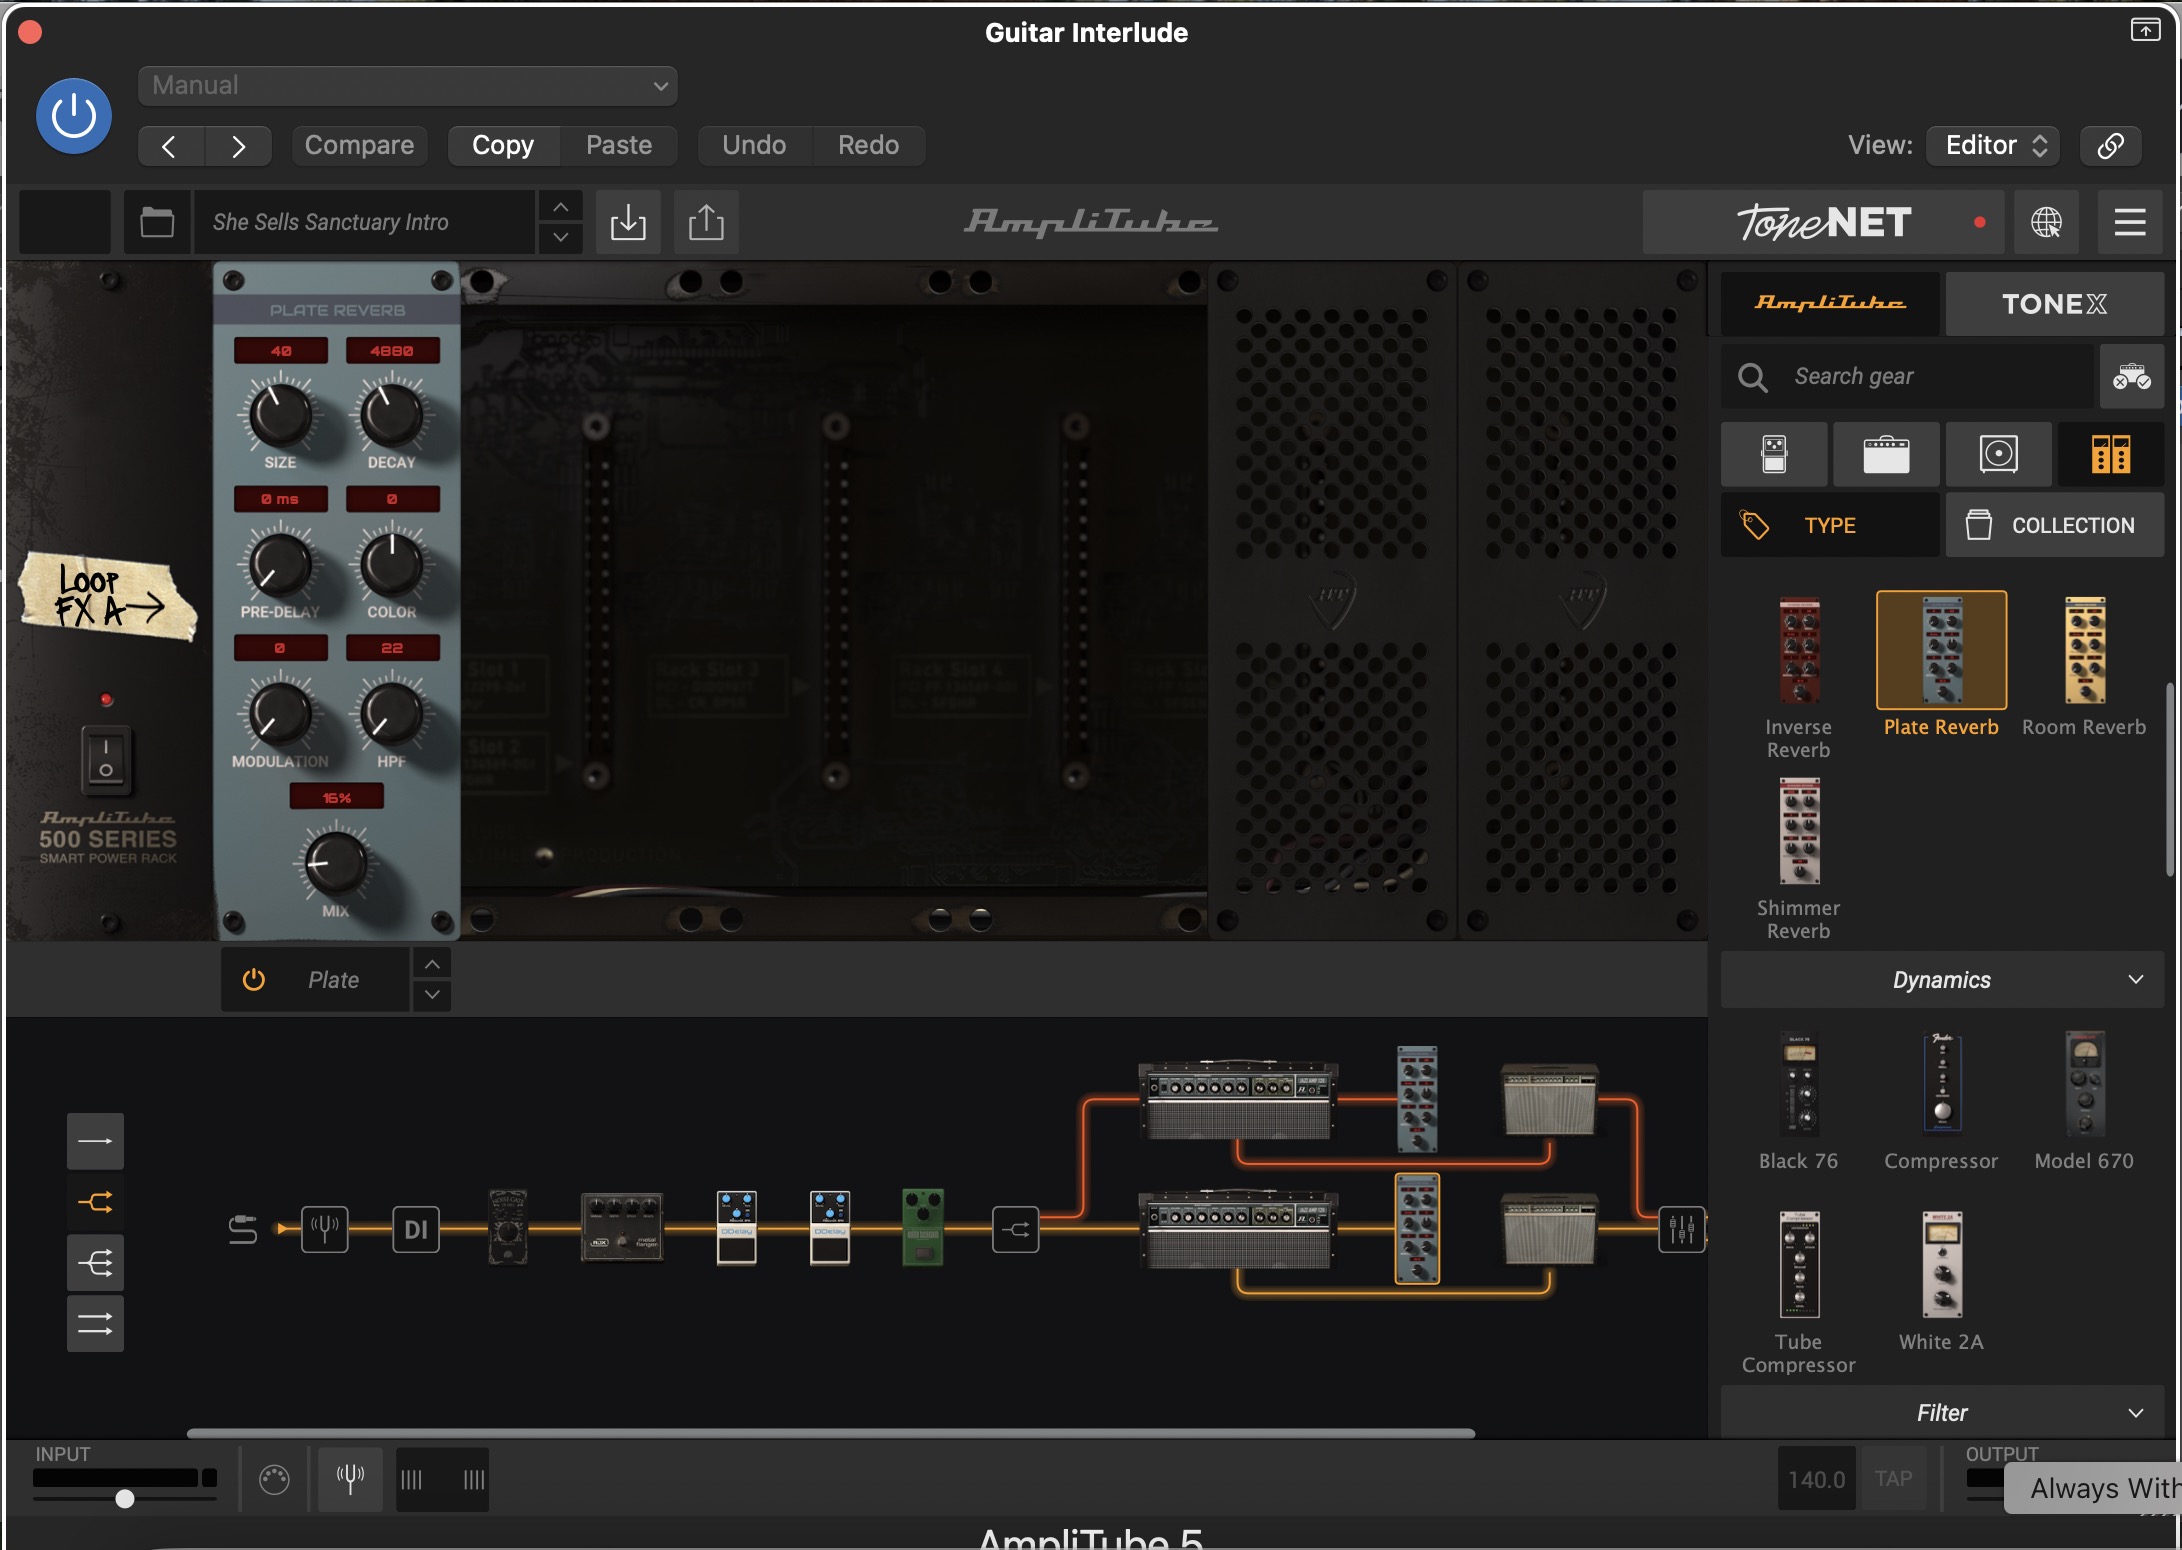Open the Manual preset dropdown
2182x1550 pixels.
tap(408, 86)
